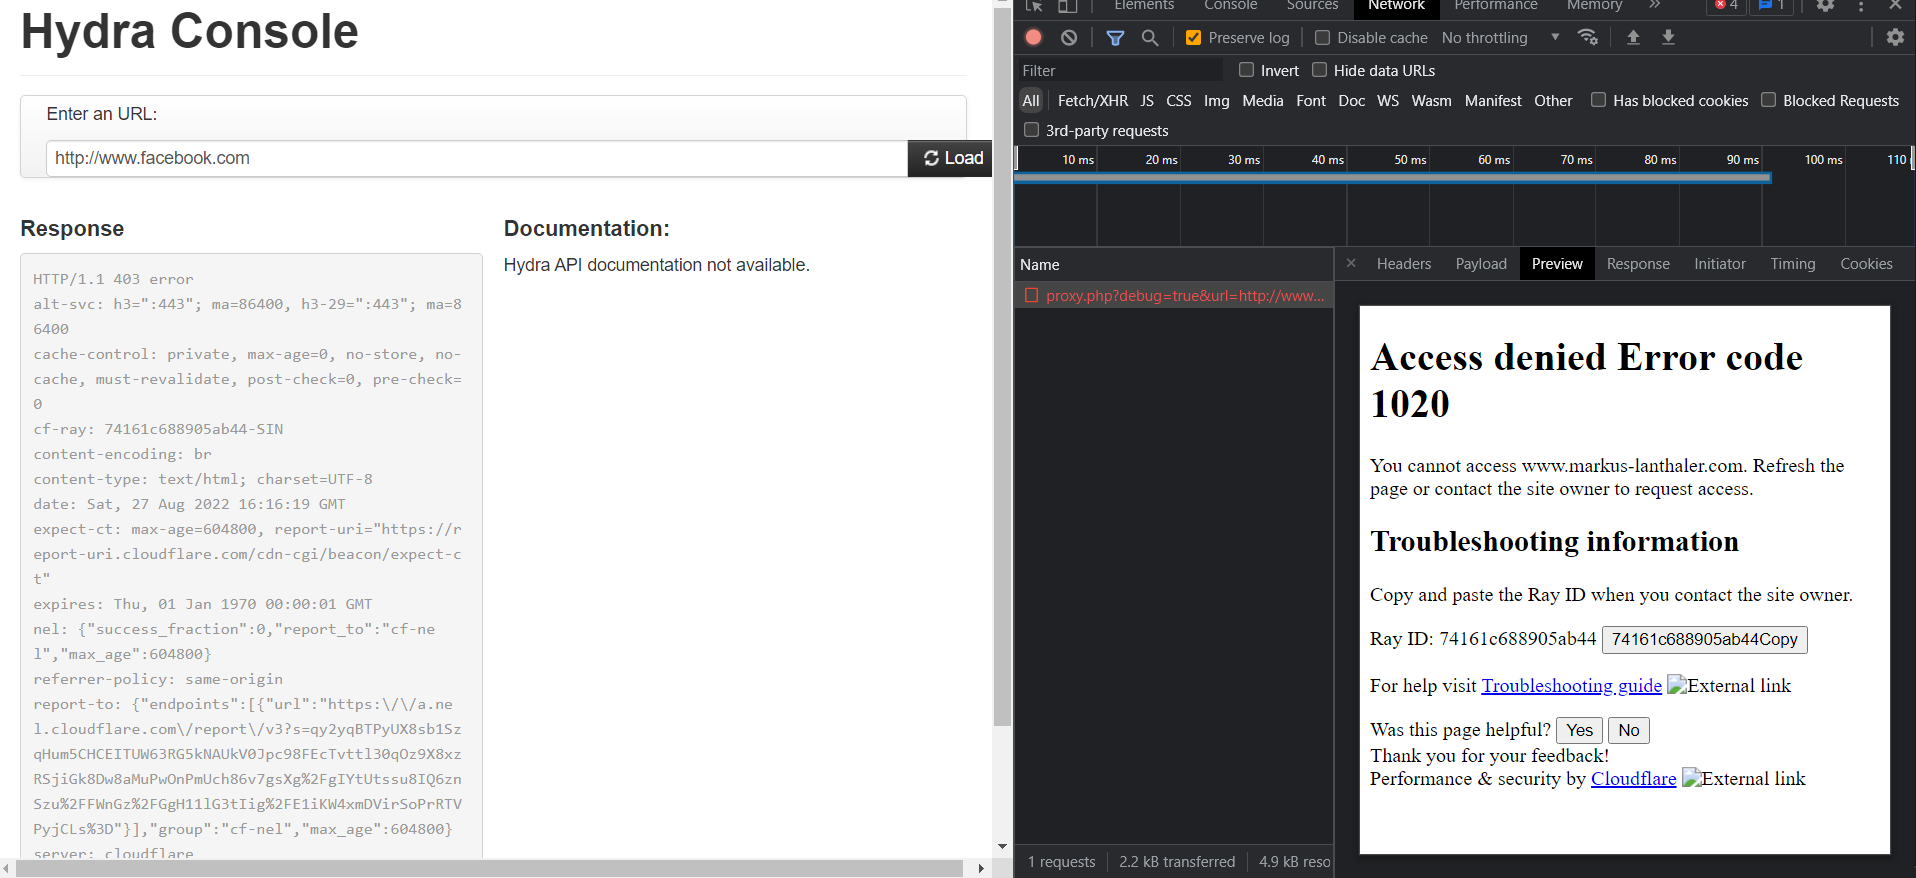The height and width of the screenshot is (878, 1916).
Task: Click No for page helpful
Action: [1628, 730]
